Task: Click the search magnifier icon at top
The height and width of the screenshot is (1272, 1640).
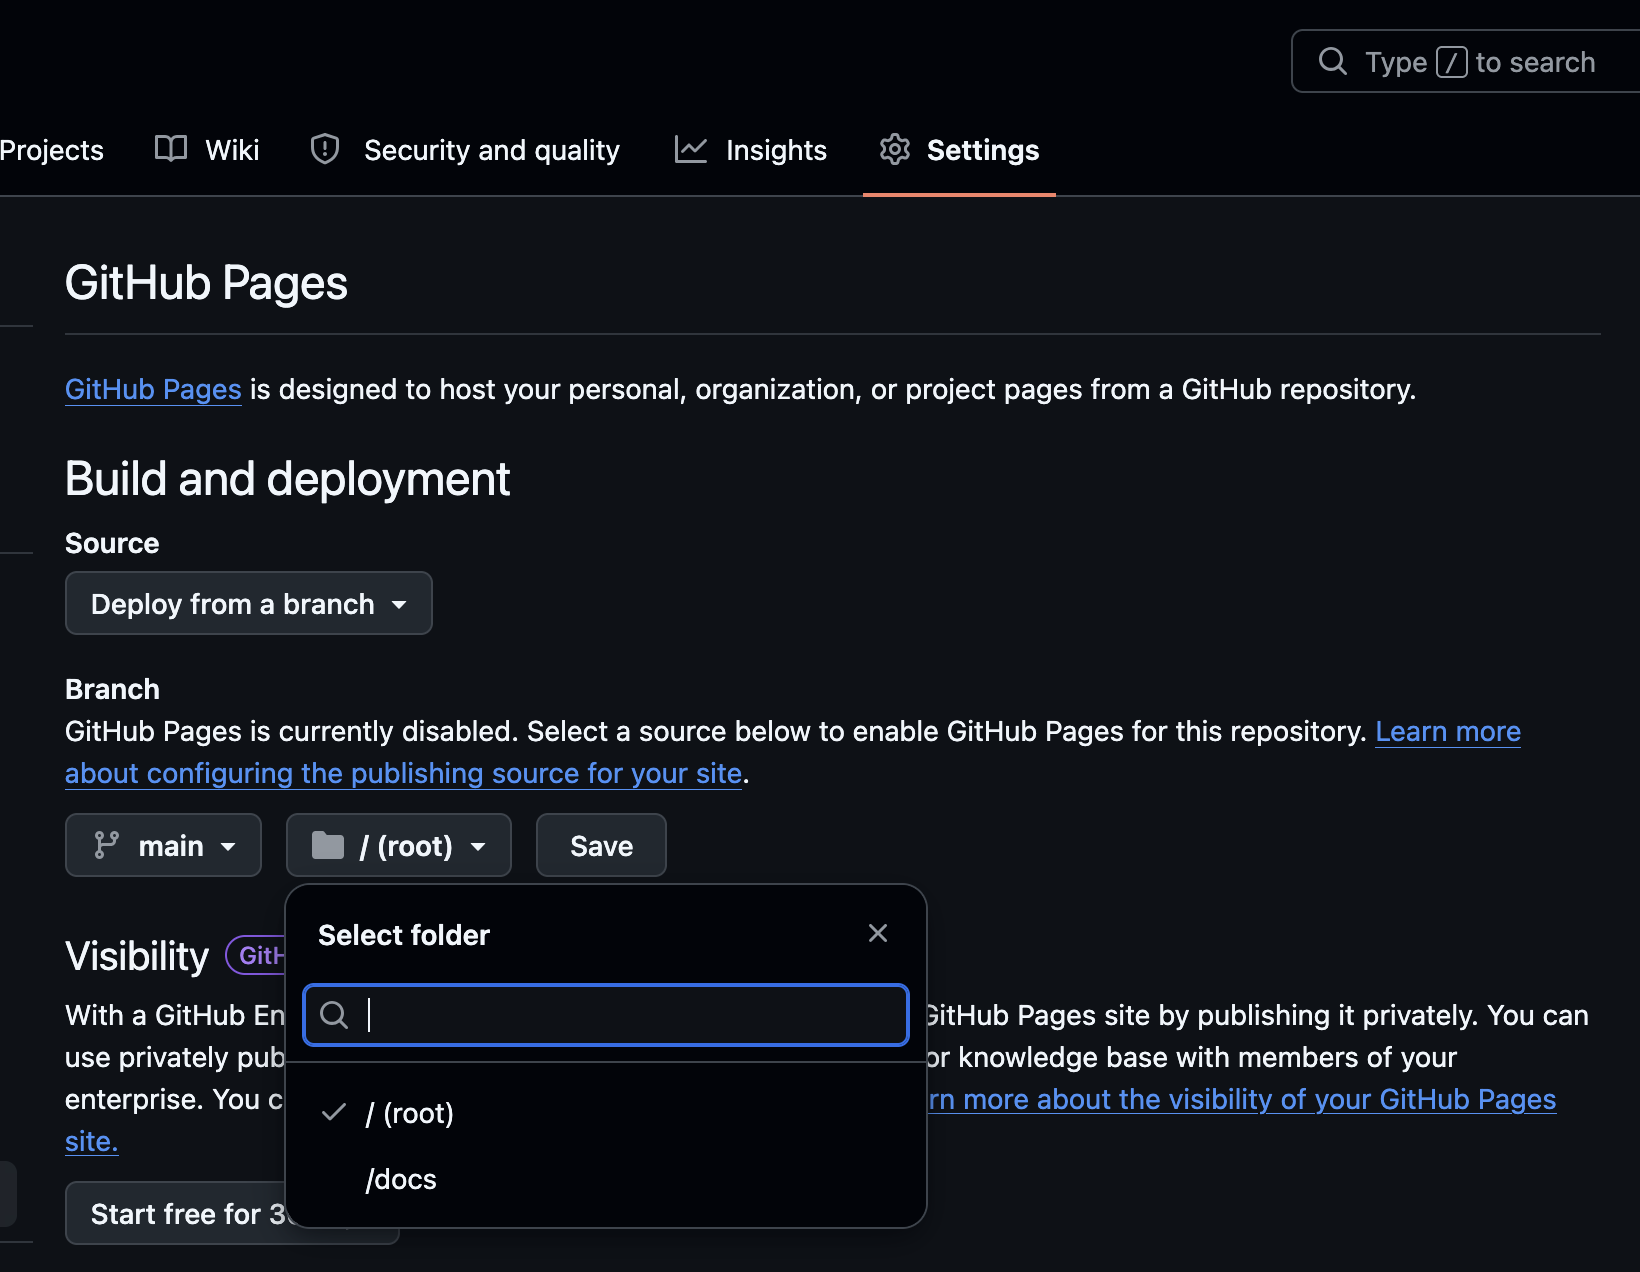Action: pyautogui.click(x=1333, y=61)
